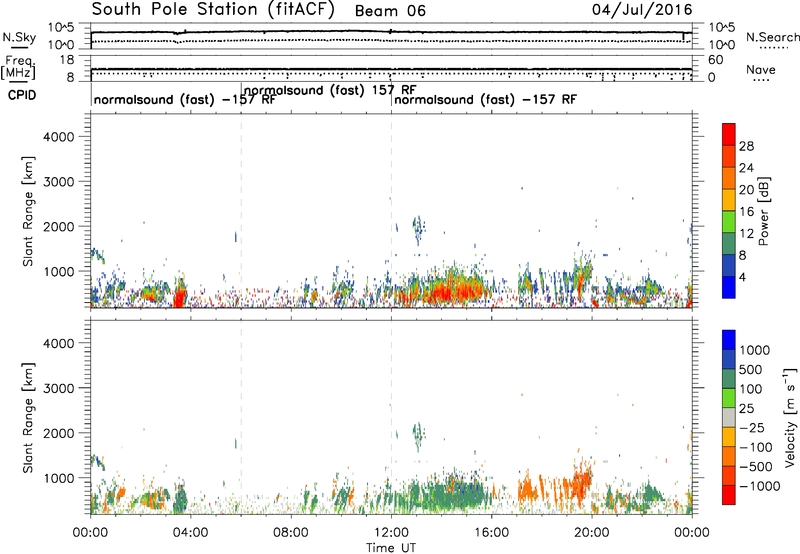Click the N.Sky legend label

tap(19, 37)
